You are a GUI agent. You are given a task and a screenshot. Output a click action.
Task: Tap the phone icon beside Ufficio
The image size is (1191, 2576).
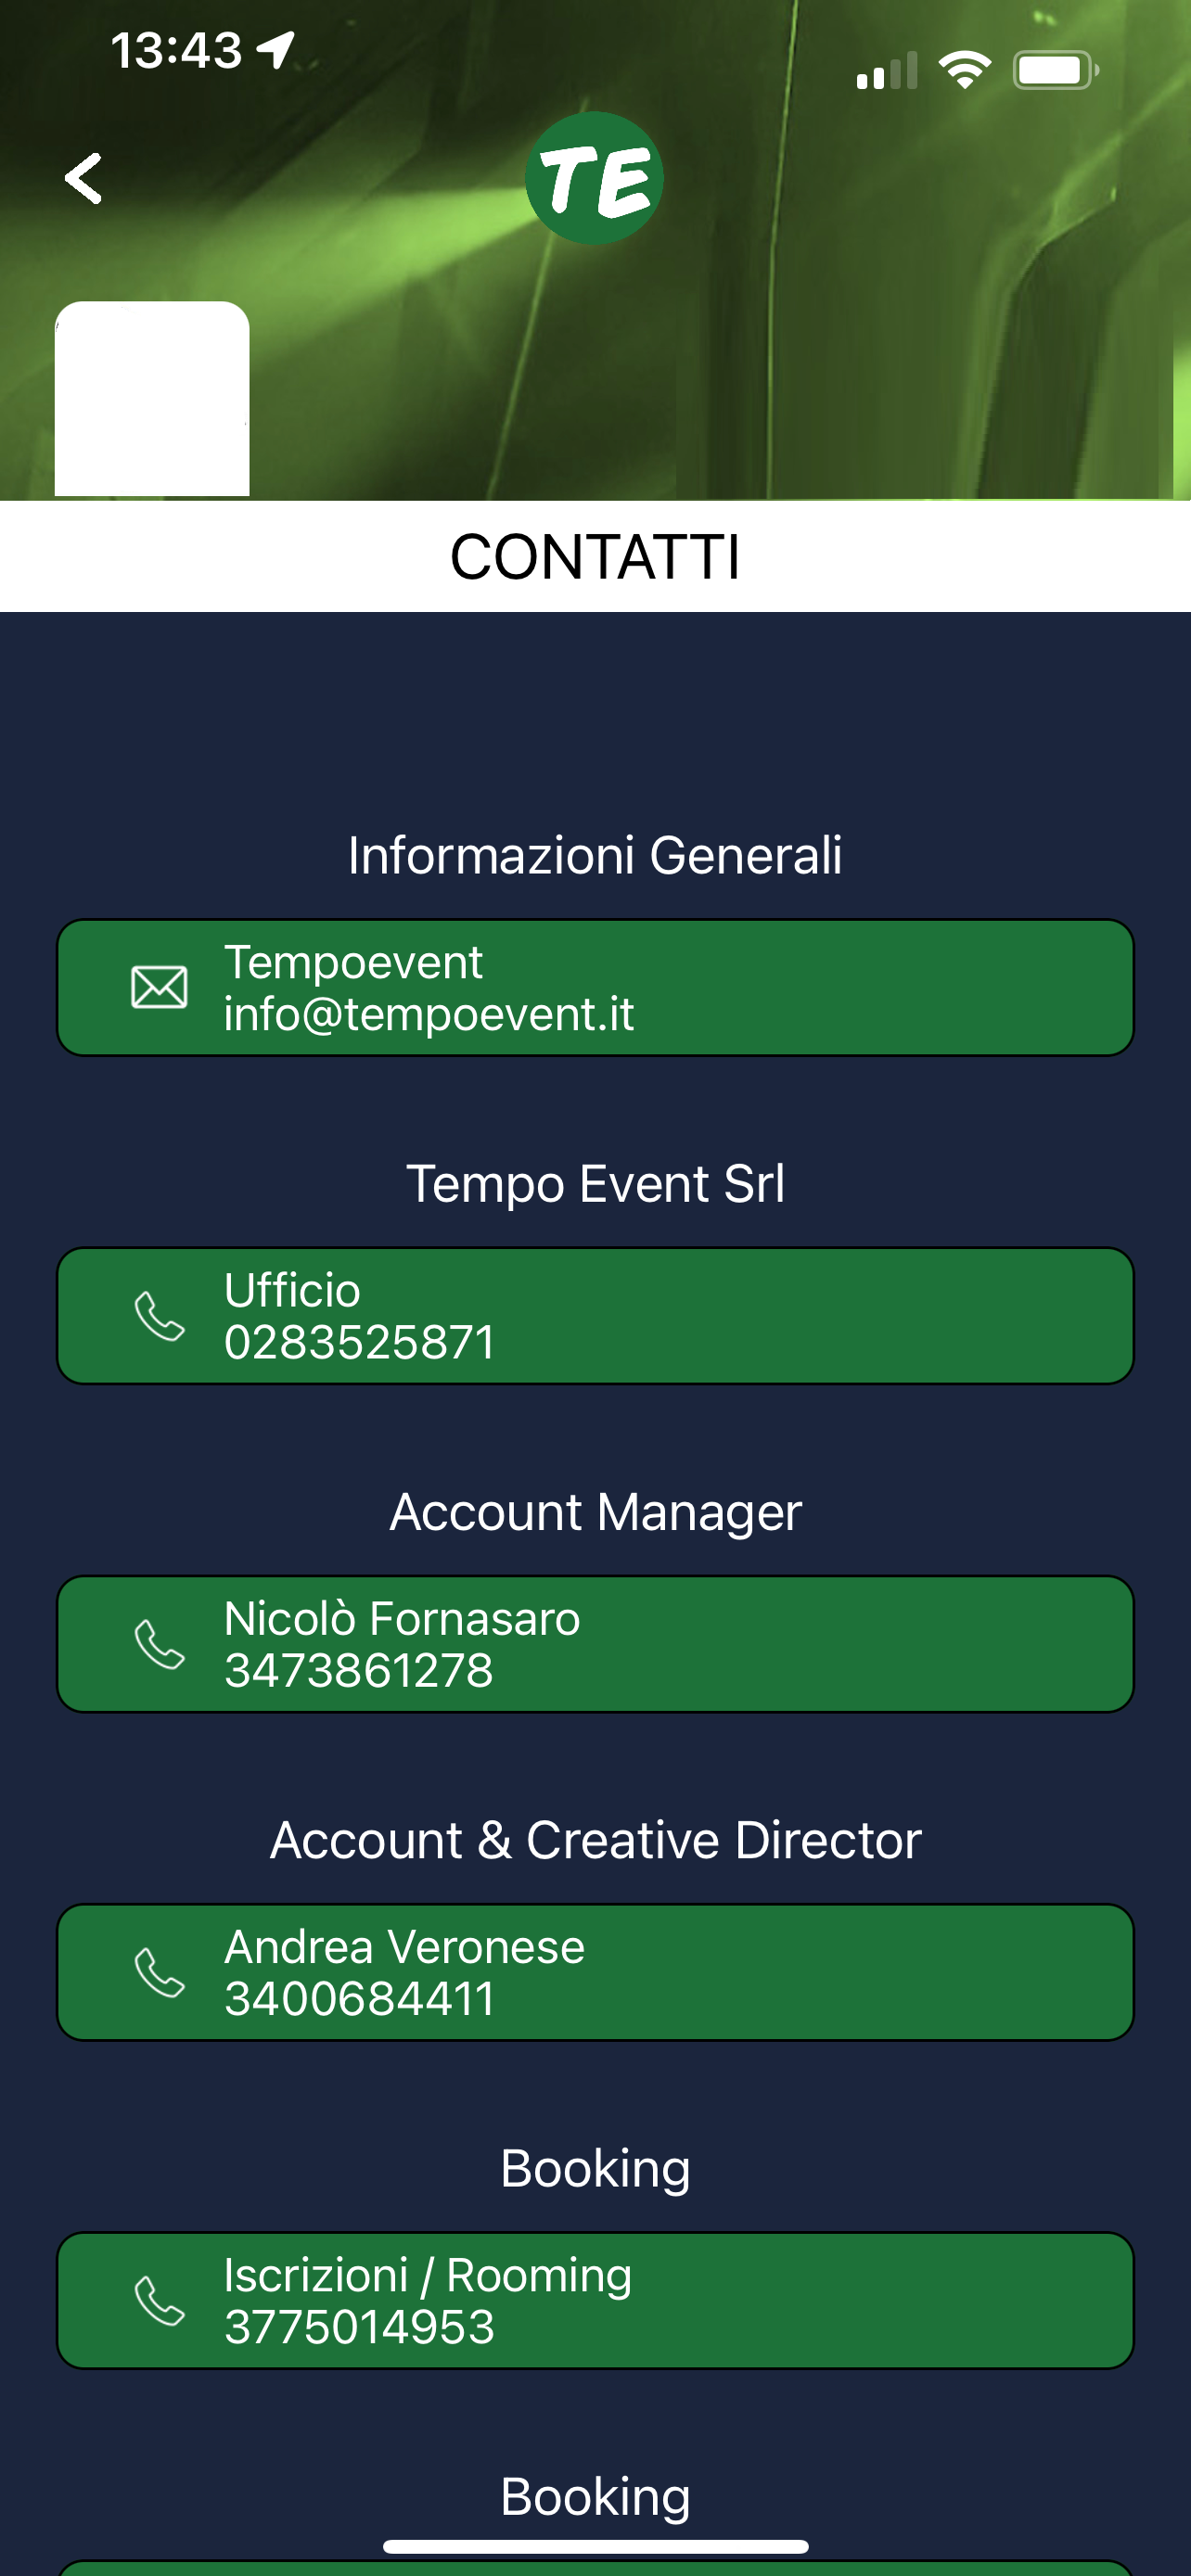[x=159, y=1315]
